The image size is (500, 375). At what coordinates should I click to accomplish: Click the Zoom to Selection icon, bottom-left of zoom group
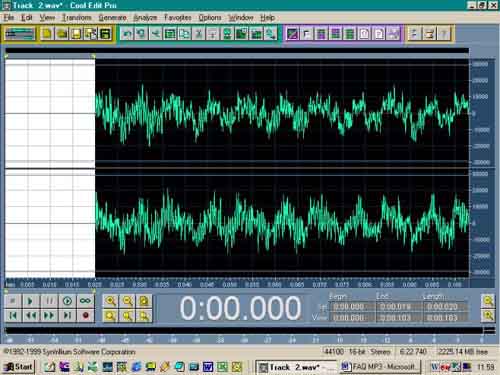110,315
